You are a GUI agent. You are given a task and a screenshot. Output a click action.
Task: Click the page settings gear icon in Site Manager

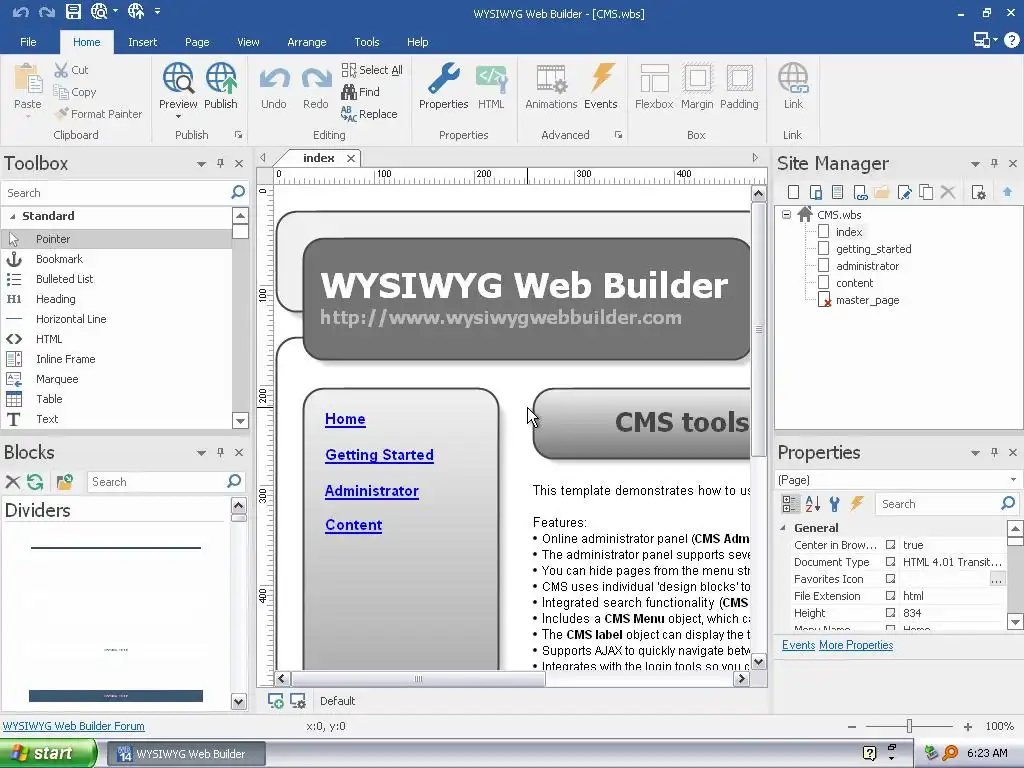point(978,192)
